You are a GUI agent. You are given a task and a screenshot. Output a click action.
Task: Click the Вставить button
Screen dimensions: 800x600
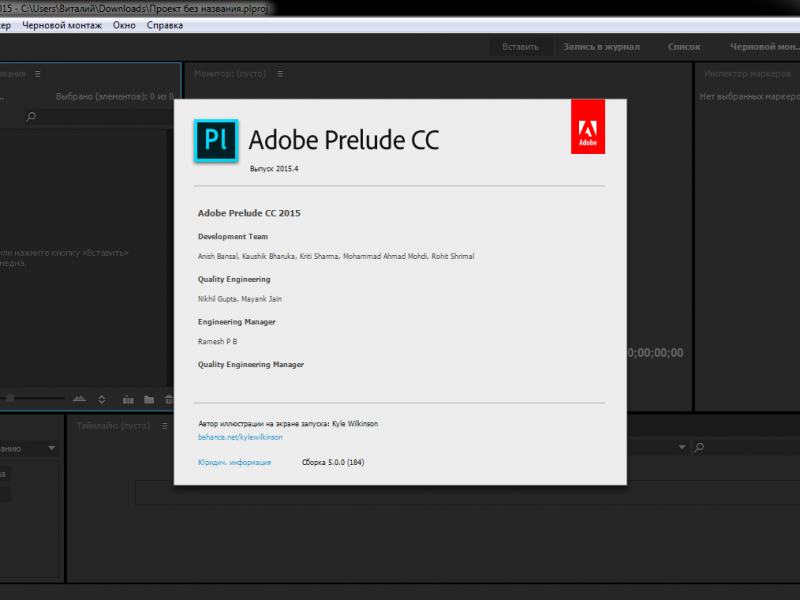coord(520,47)
